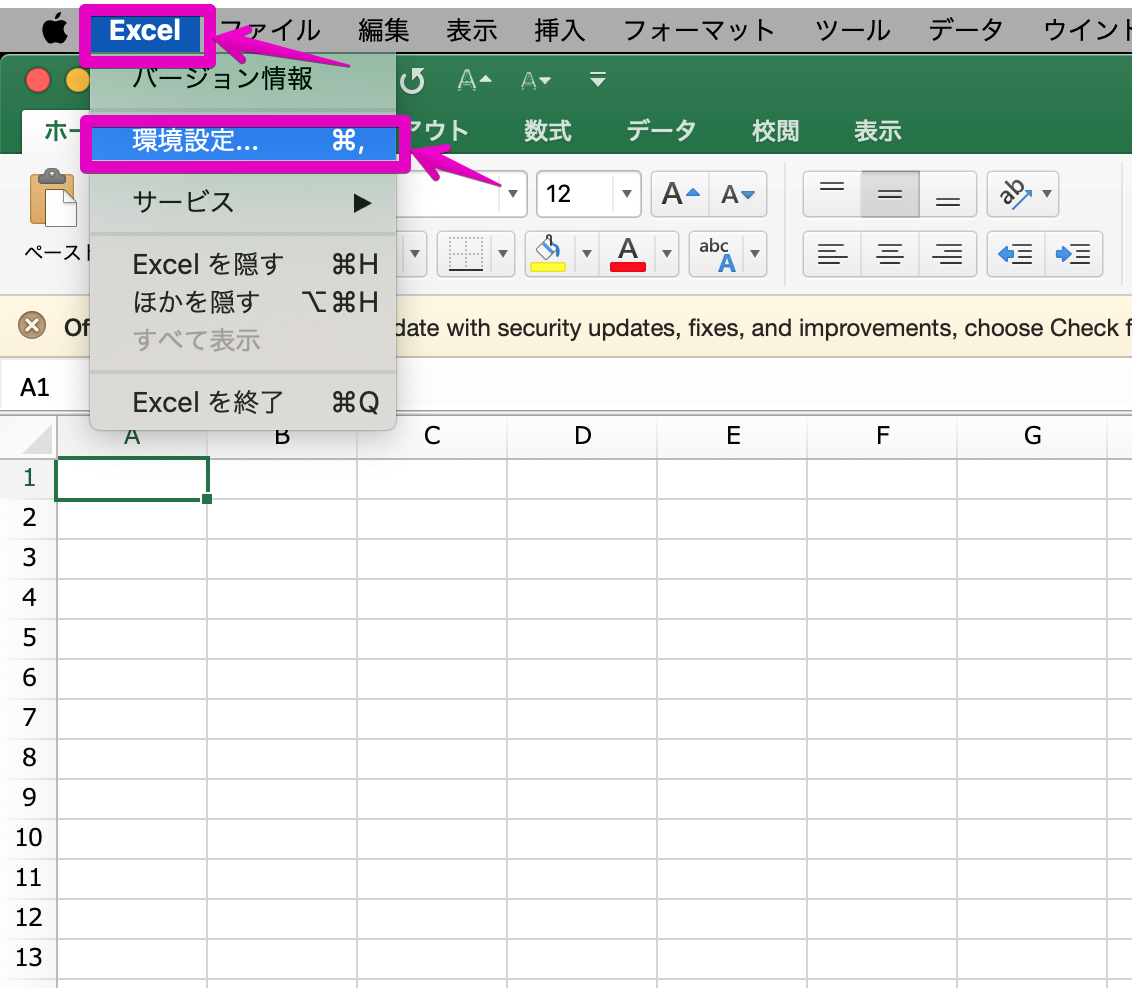Open the fill color dropdown arrow
1132x988 pixels.
[x=587, y=253]
